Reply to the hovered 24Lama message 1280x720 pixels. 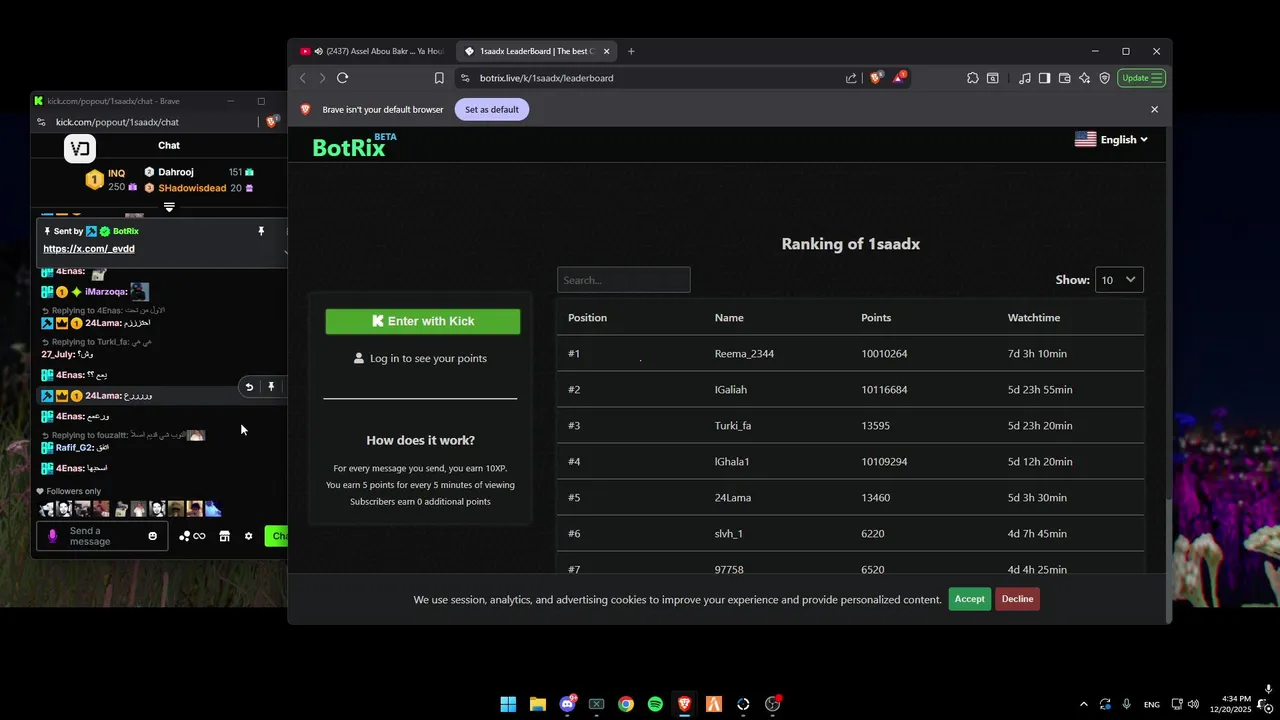[x=249, y=387]
